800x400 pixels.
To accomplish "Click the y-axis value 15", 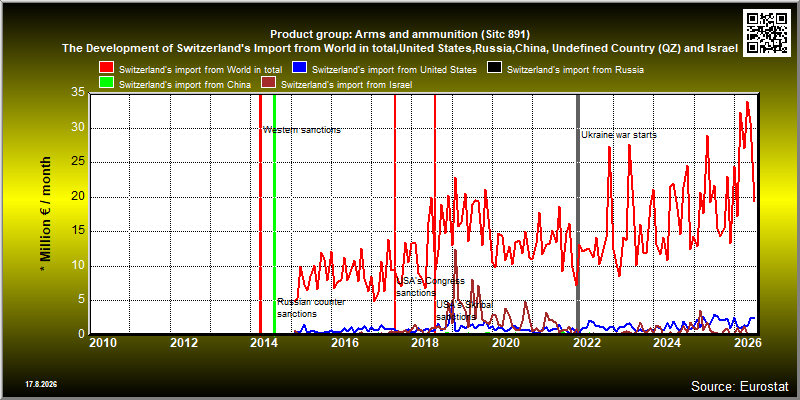I will pos(78,231).
